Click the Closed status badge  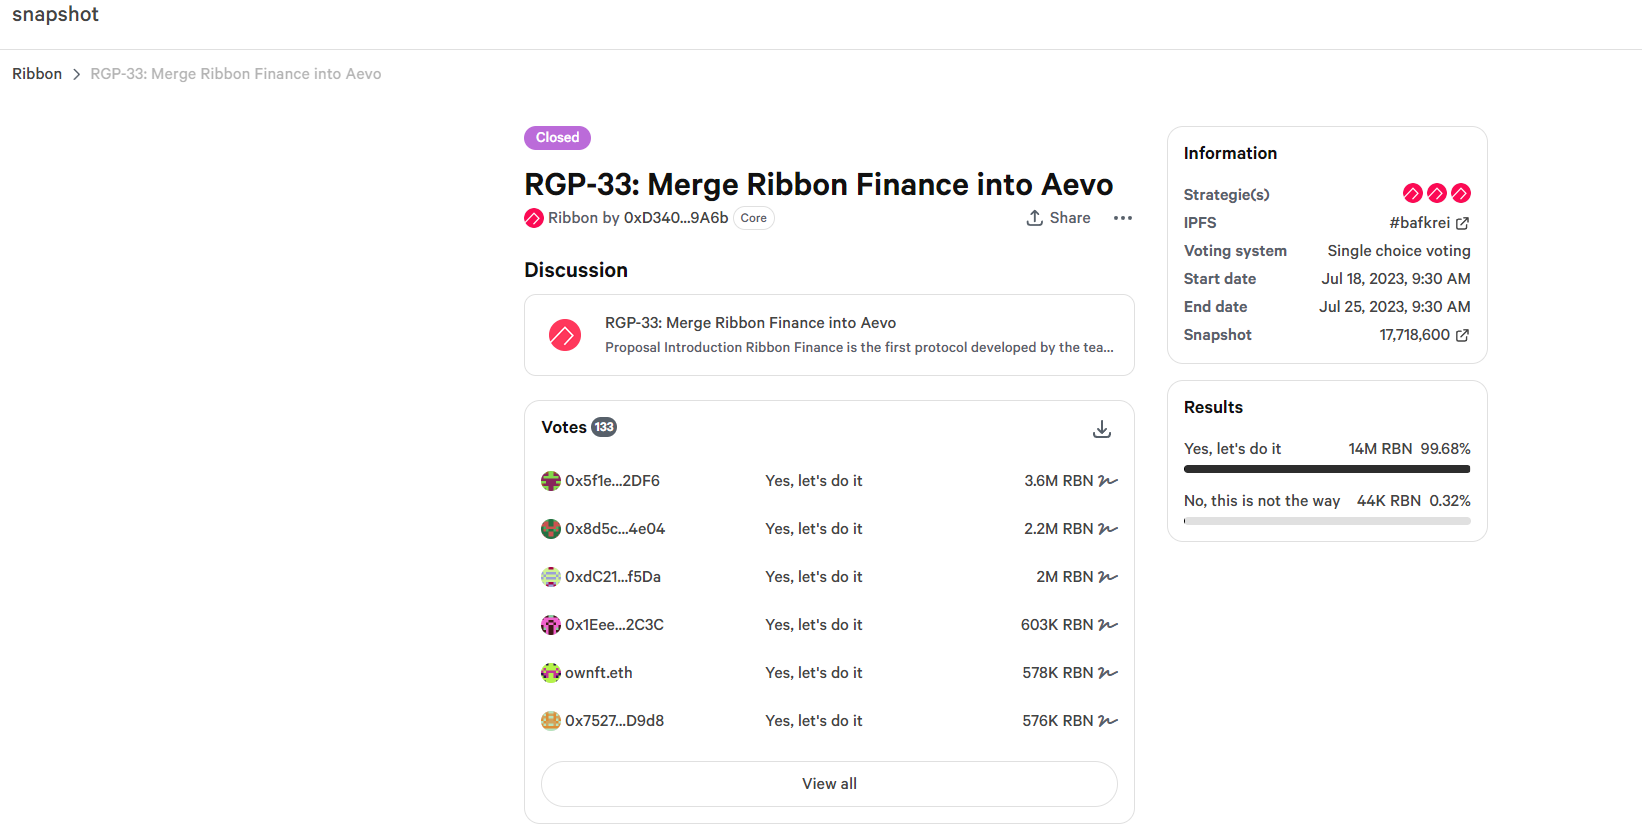click(557, 138)
